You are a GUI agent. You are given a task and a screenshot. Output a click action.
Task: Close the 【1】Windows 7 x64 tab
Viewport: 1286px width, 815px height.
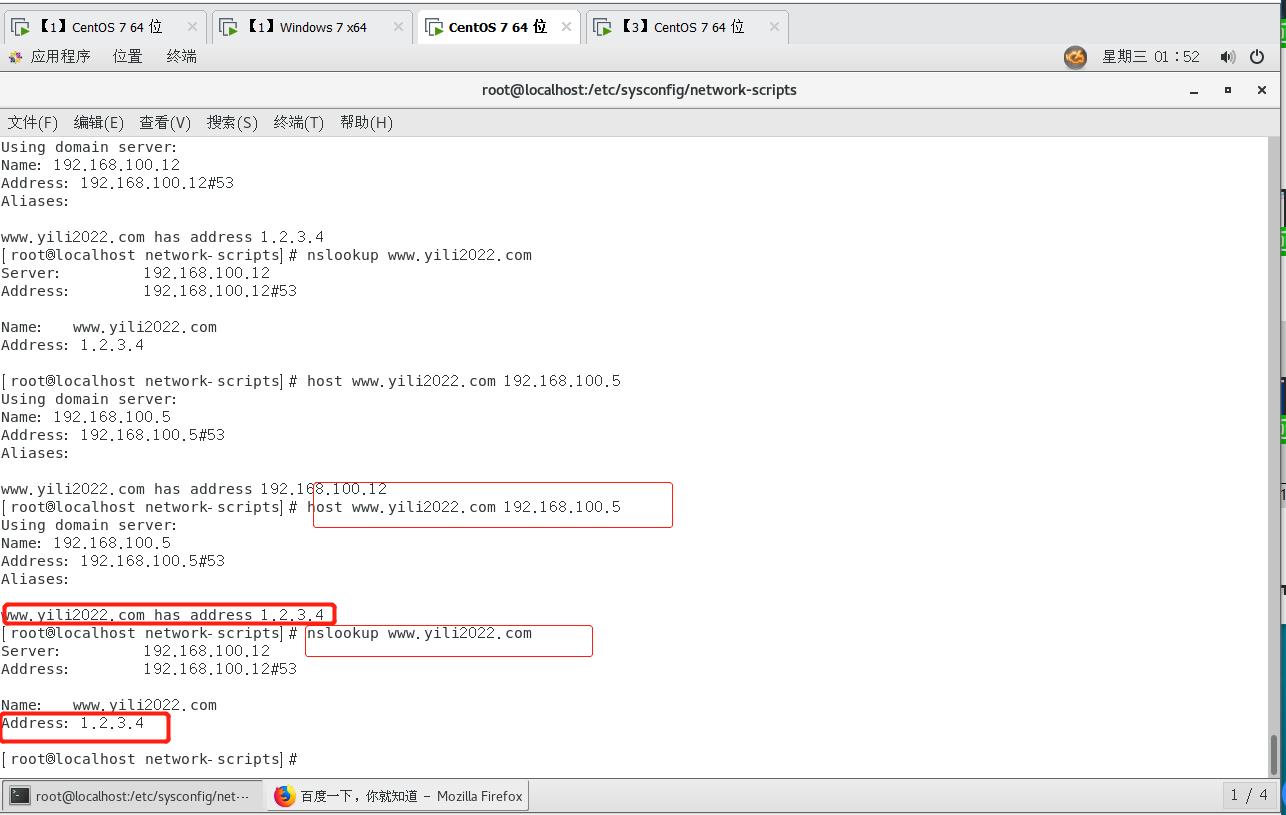pos(397,27)
